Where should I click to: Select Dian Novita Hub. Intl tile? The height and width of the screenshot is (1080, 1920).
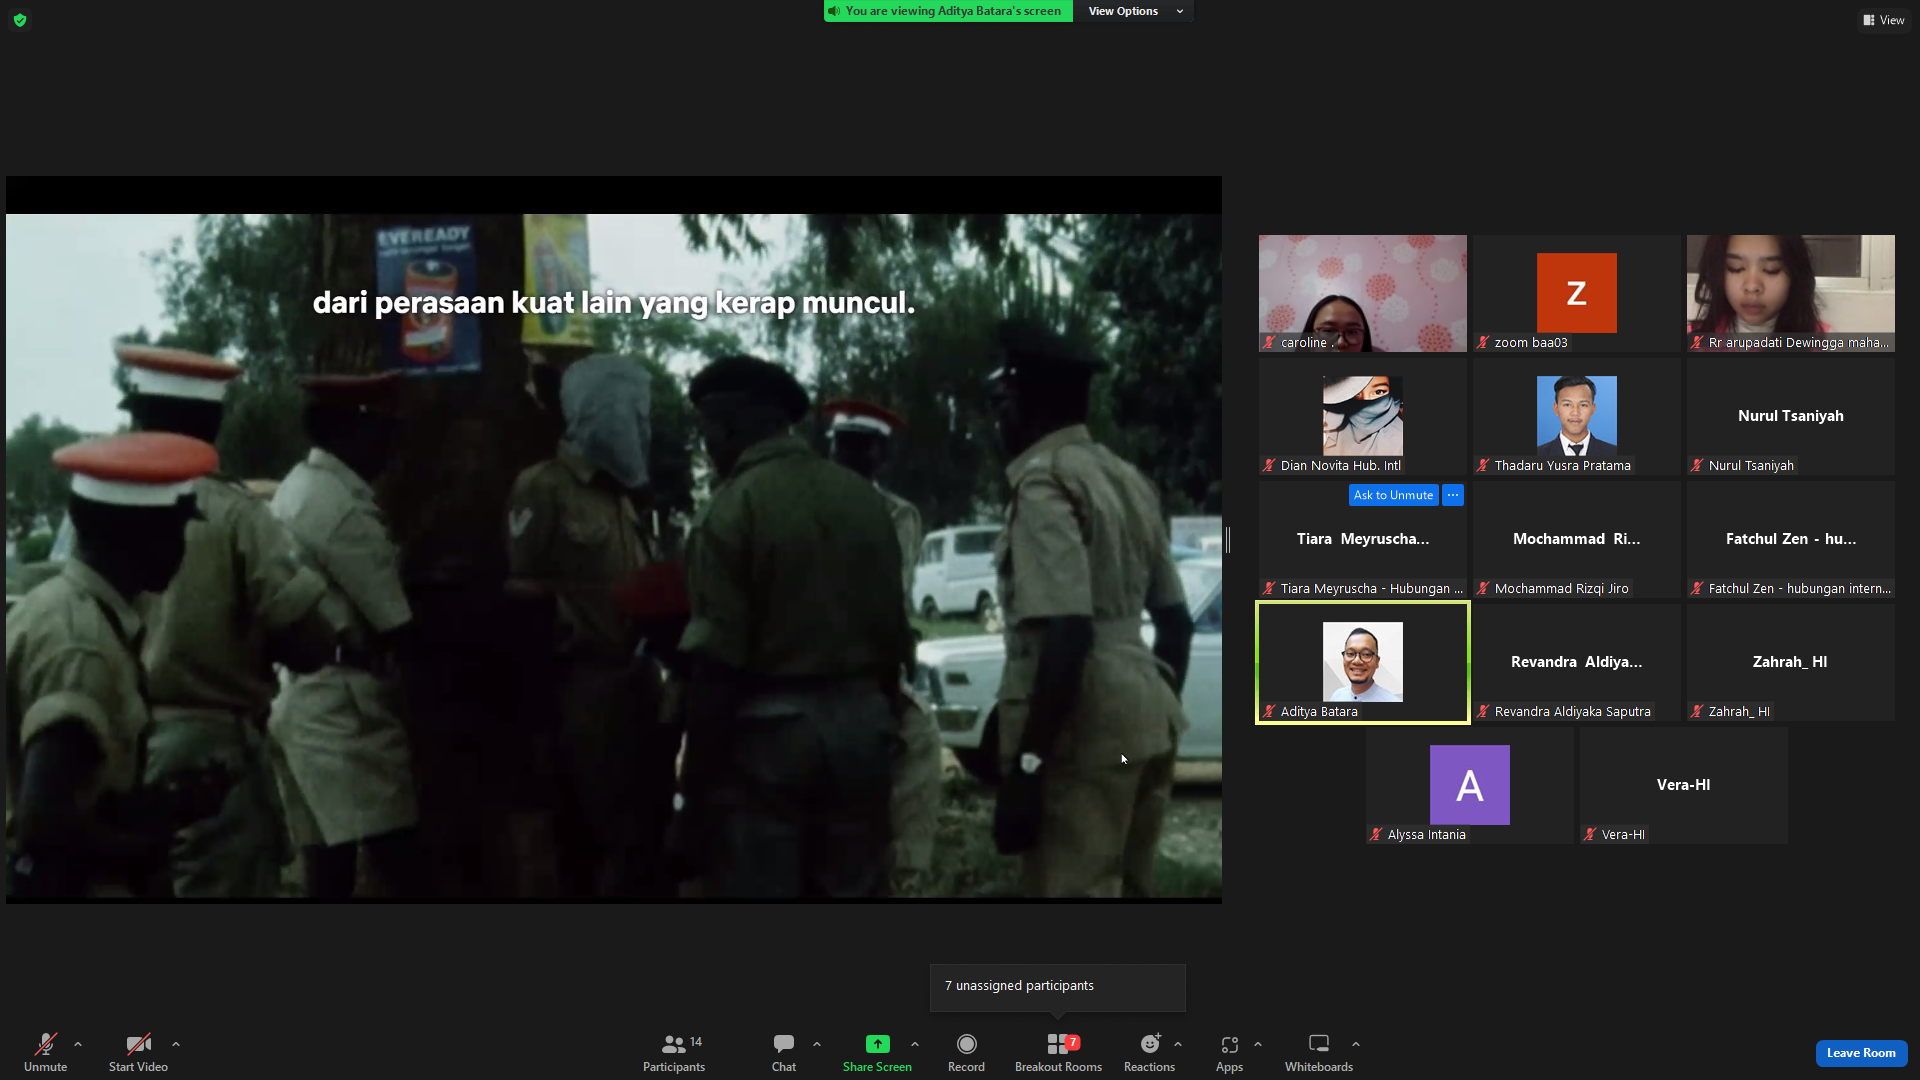tap(1362, 416)
